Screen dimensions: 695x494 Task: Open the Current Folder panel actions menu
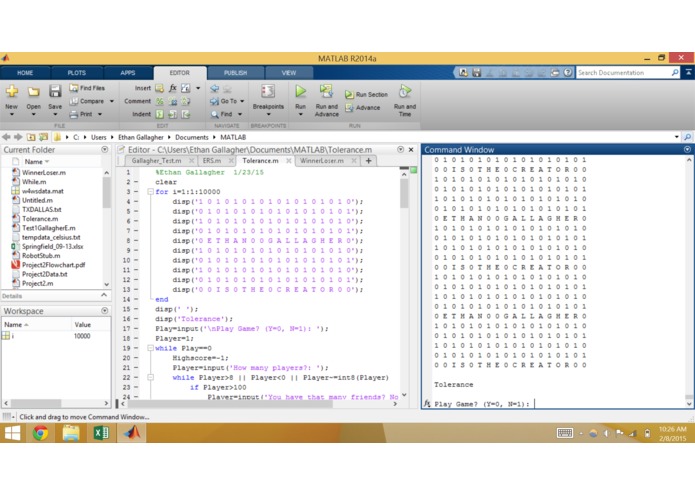105,150
